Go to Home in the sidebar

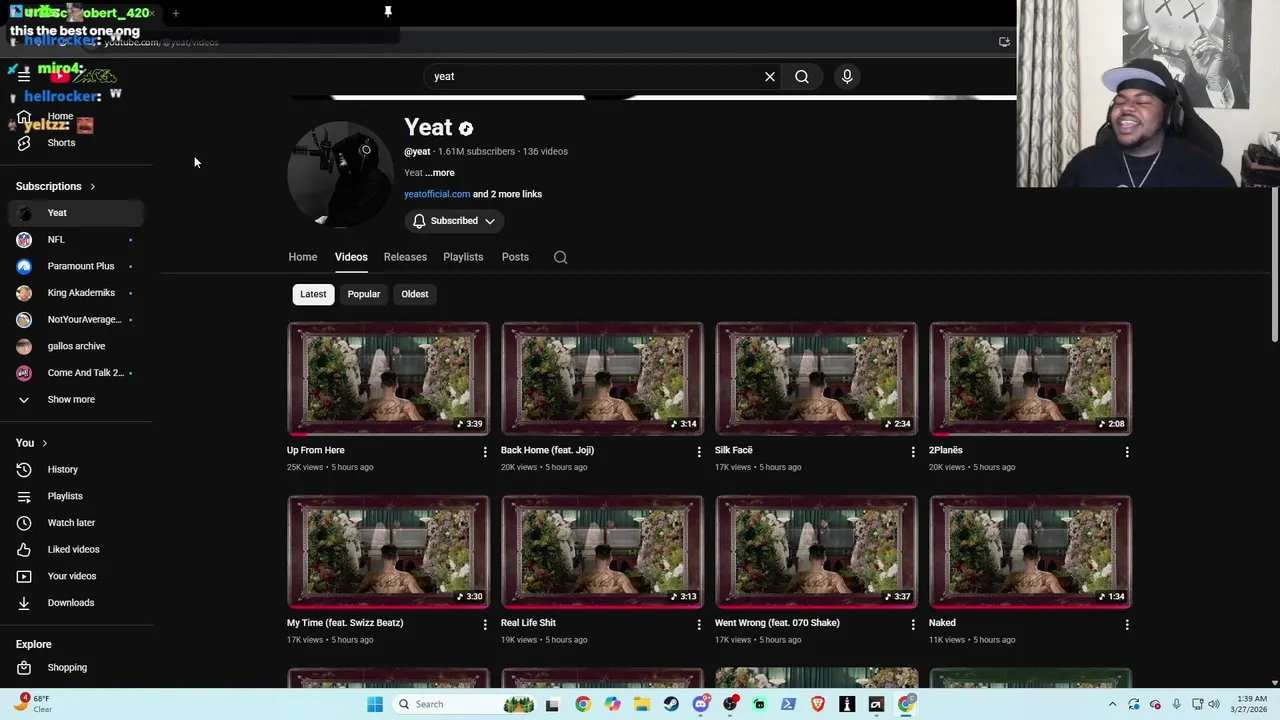76,116
